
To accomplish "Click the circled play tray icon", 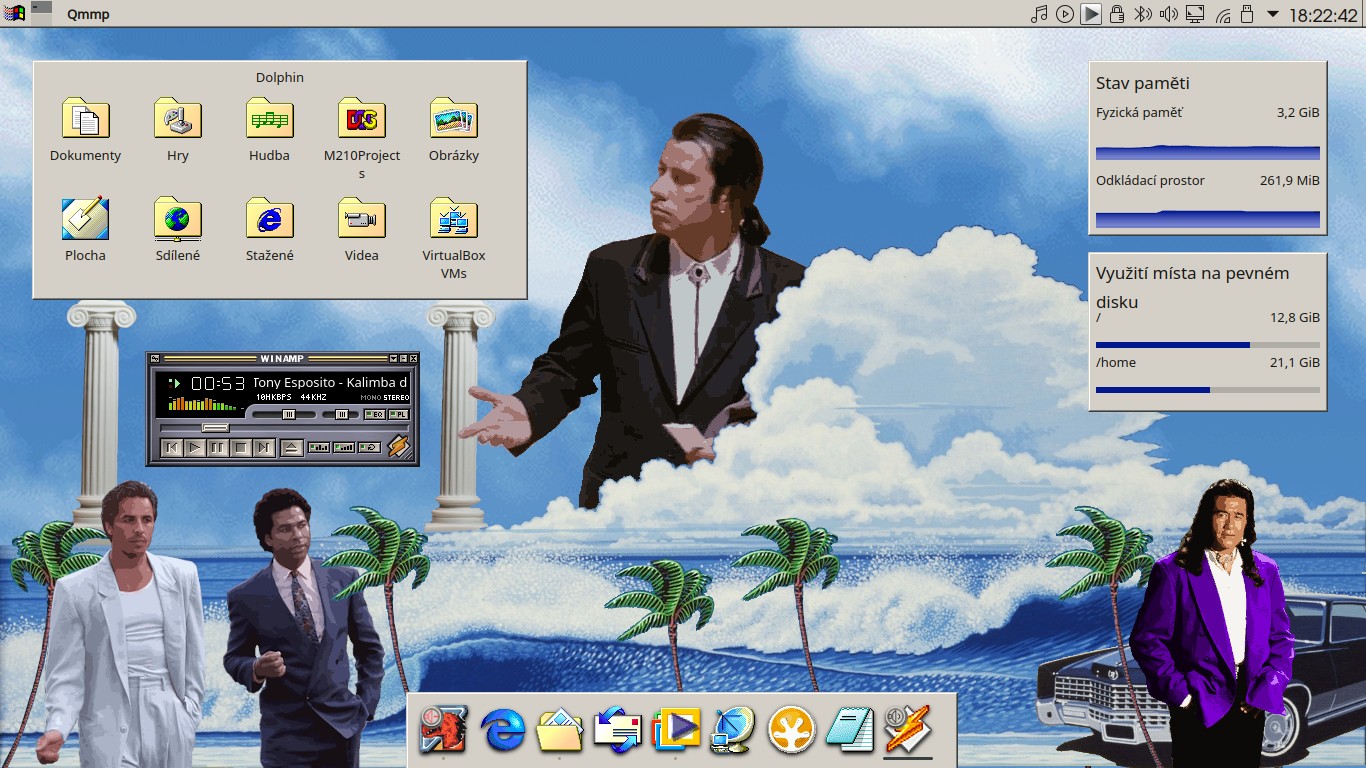I will click(1065, 14).
